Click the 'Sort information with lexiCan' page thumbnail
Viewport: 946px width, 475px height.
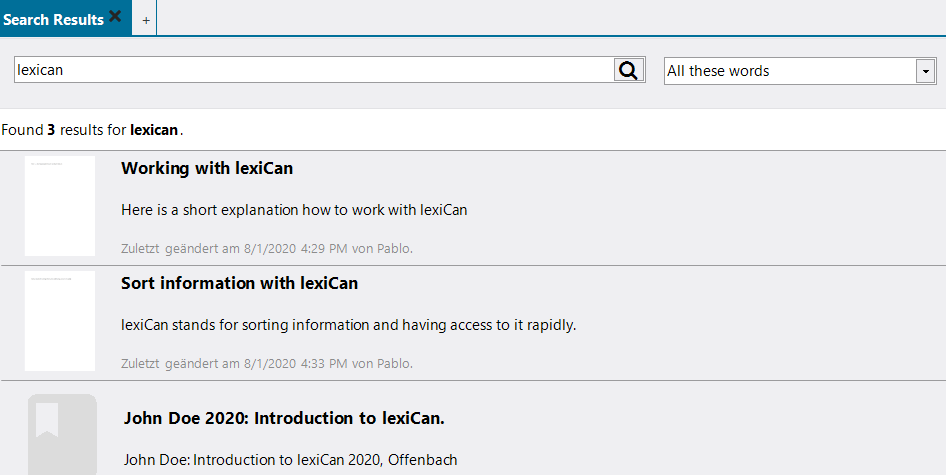(x=60, y=321)
